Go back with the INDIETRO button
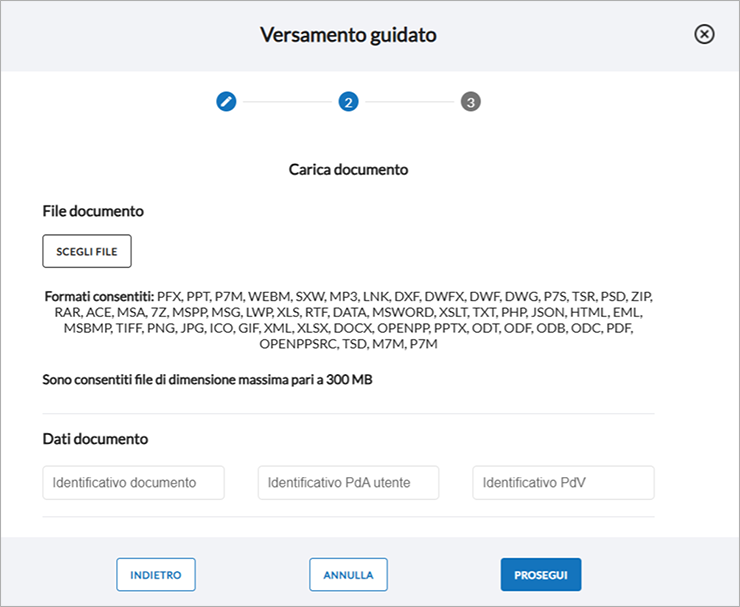This screenshot has height=607, width=740. (155, 575)
